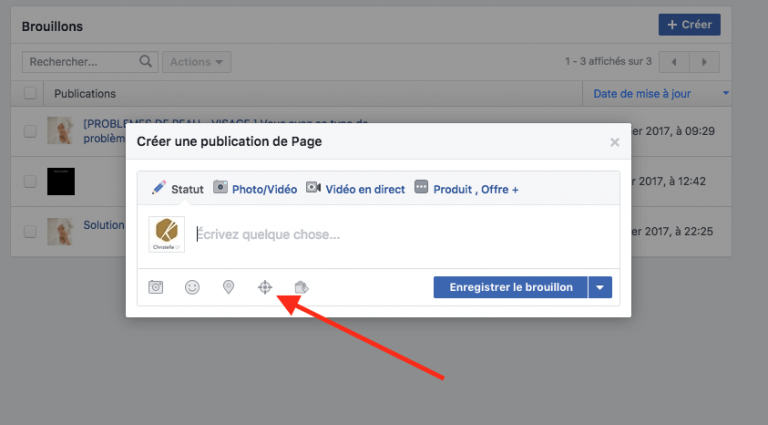Click the Écrivez quelque chose text field
The height and width of the screenshot is (425, 768).
(x=400, y=235)
